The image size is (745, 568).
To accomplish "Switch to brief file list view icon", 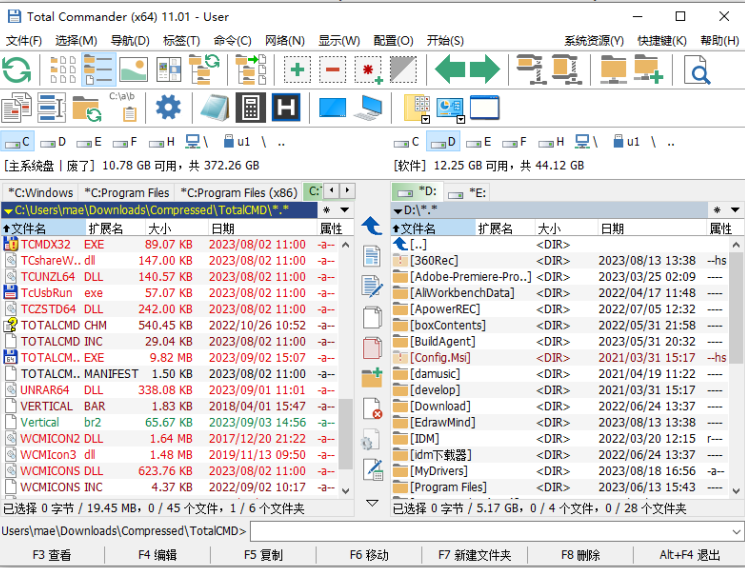I will click(63, 70).
